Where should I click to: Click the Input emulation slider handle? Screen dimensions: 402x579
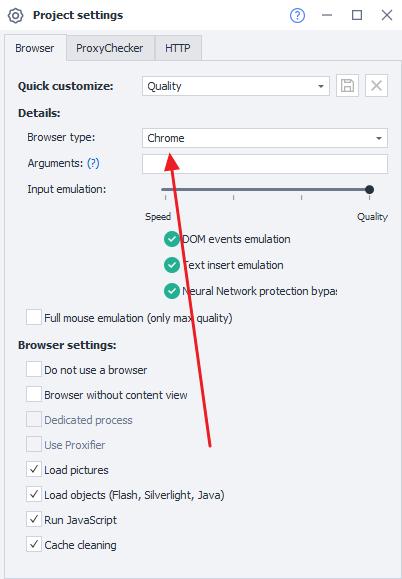369,190
